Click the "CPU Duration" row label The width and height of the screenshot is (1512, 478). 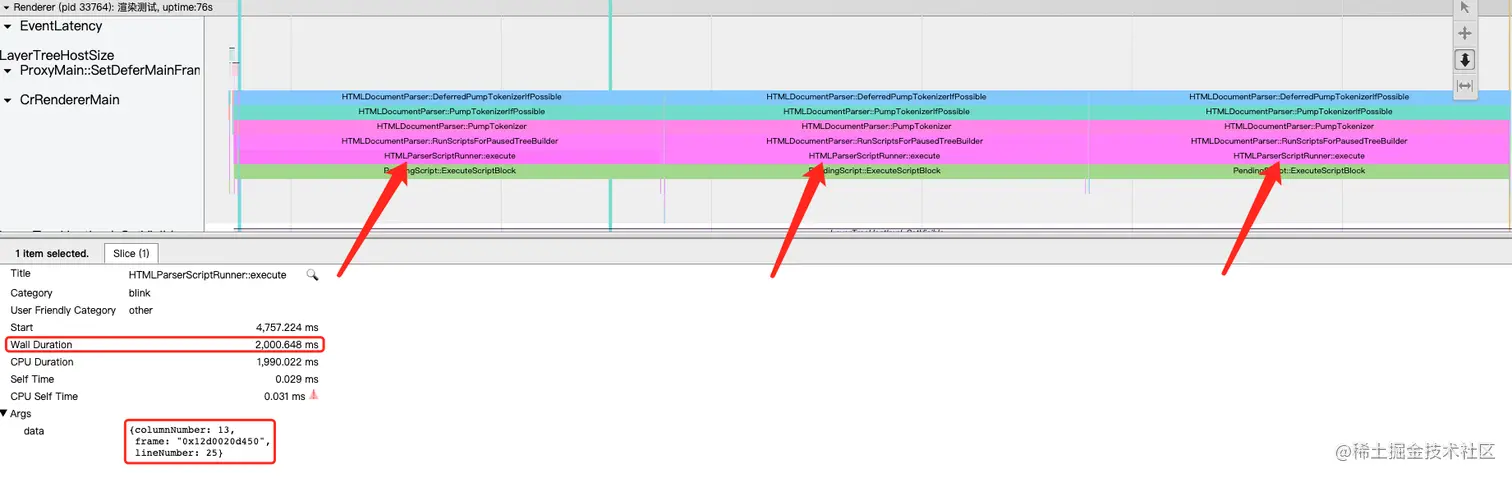click(41, 362)
